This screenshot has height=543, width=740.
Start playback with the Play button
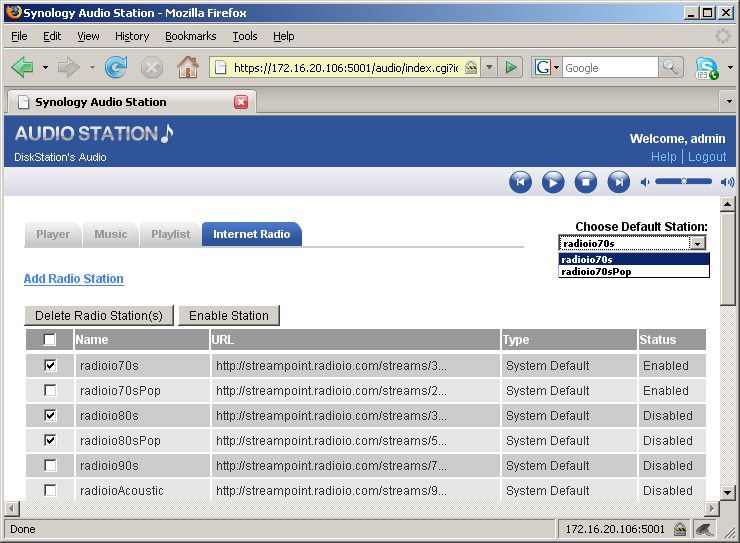pos(553,182)
